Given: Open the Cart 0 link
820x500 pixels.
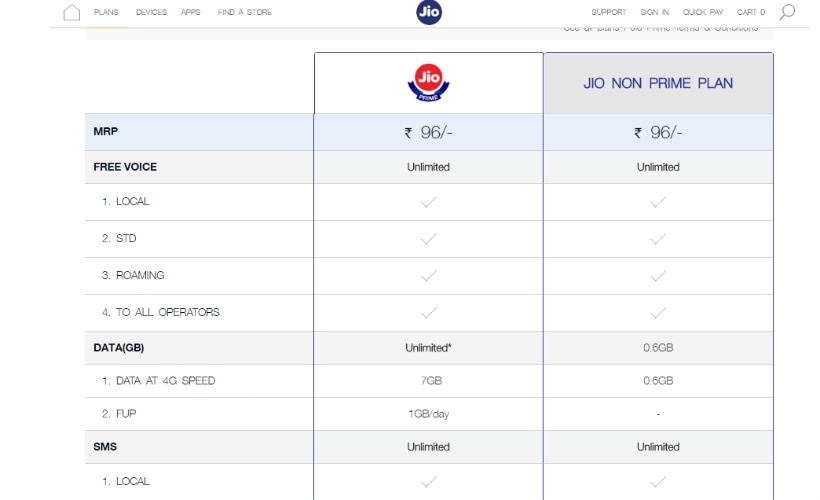Looking at the screenshot, I should (751, 12).
